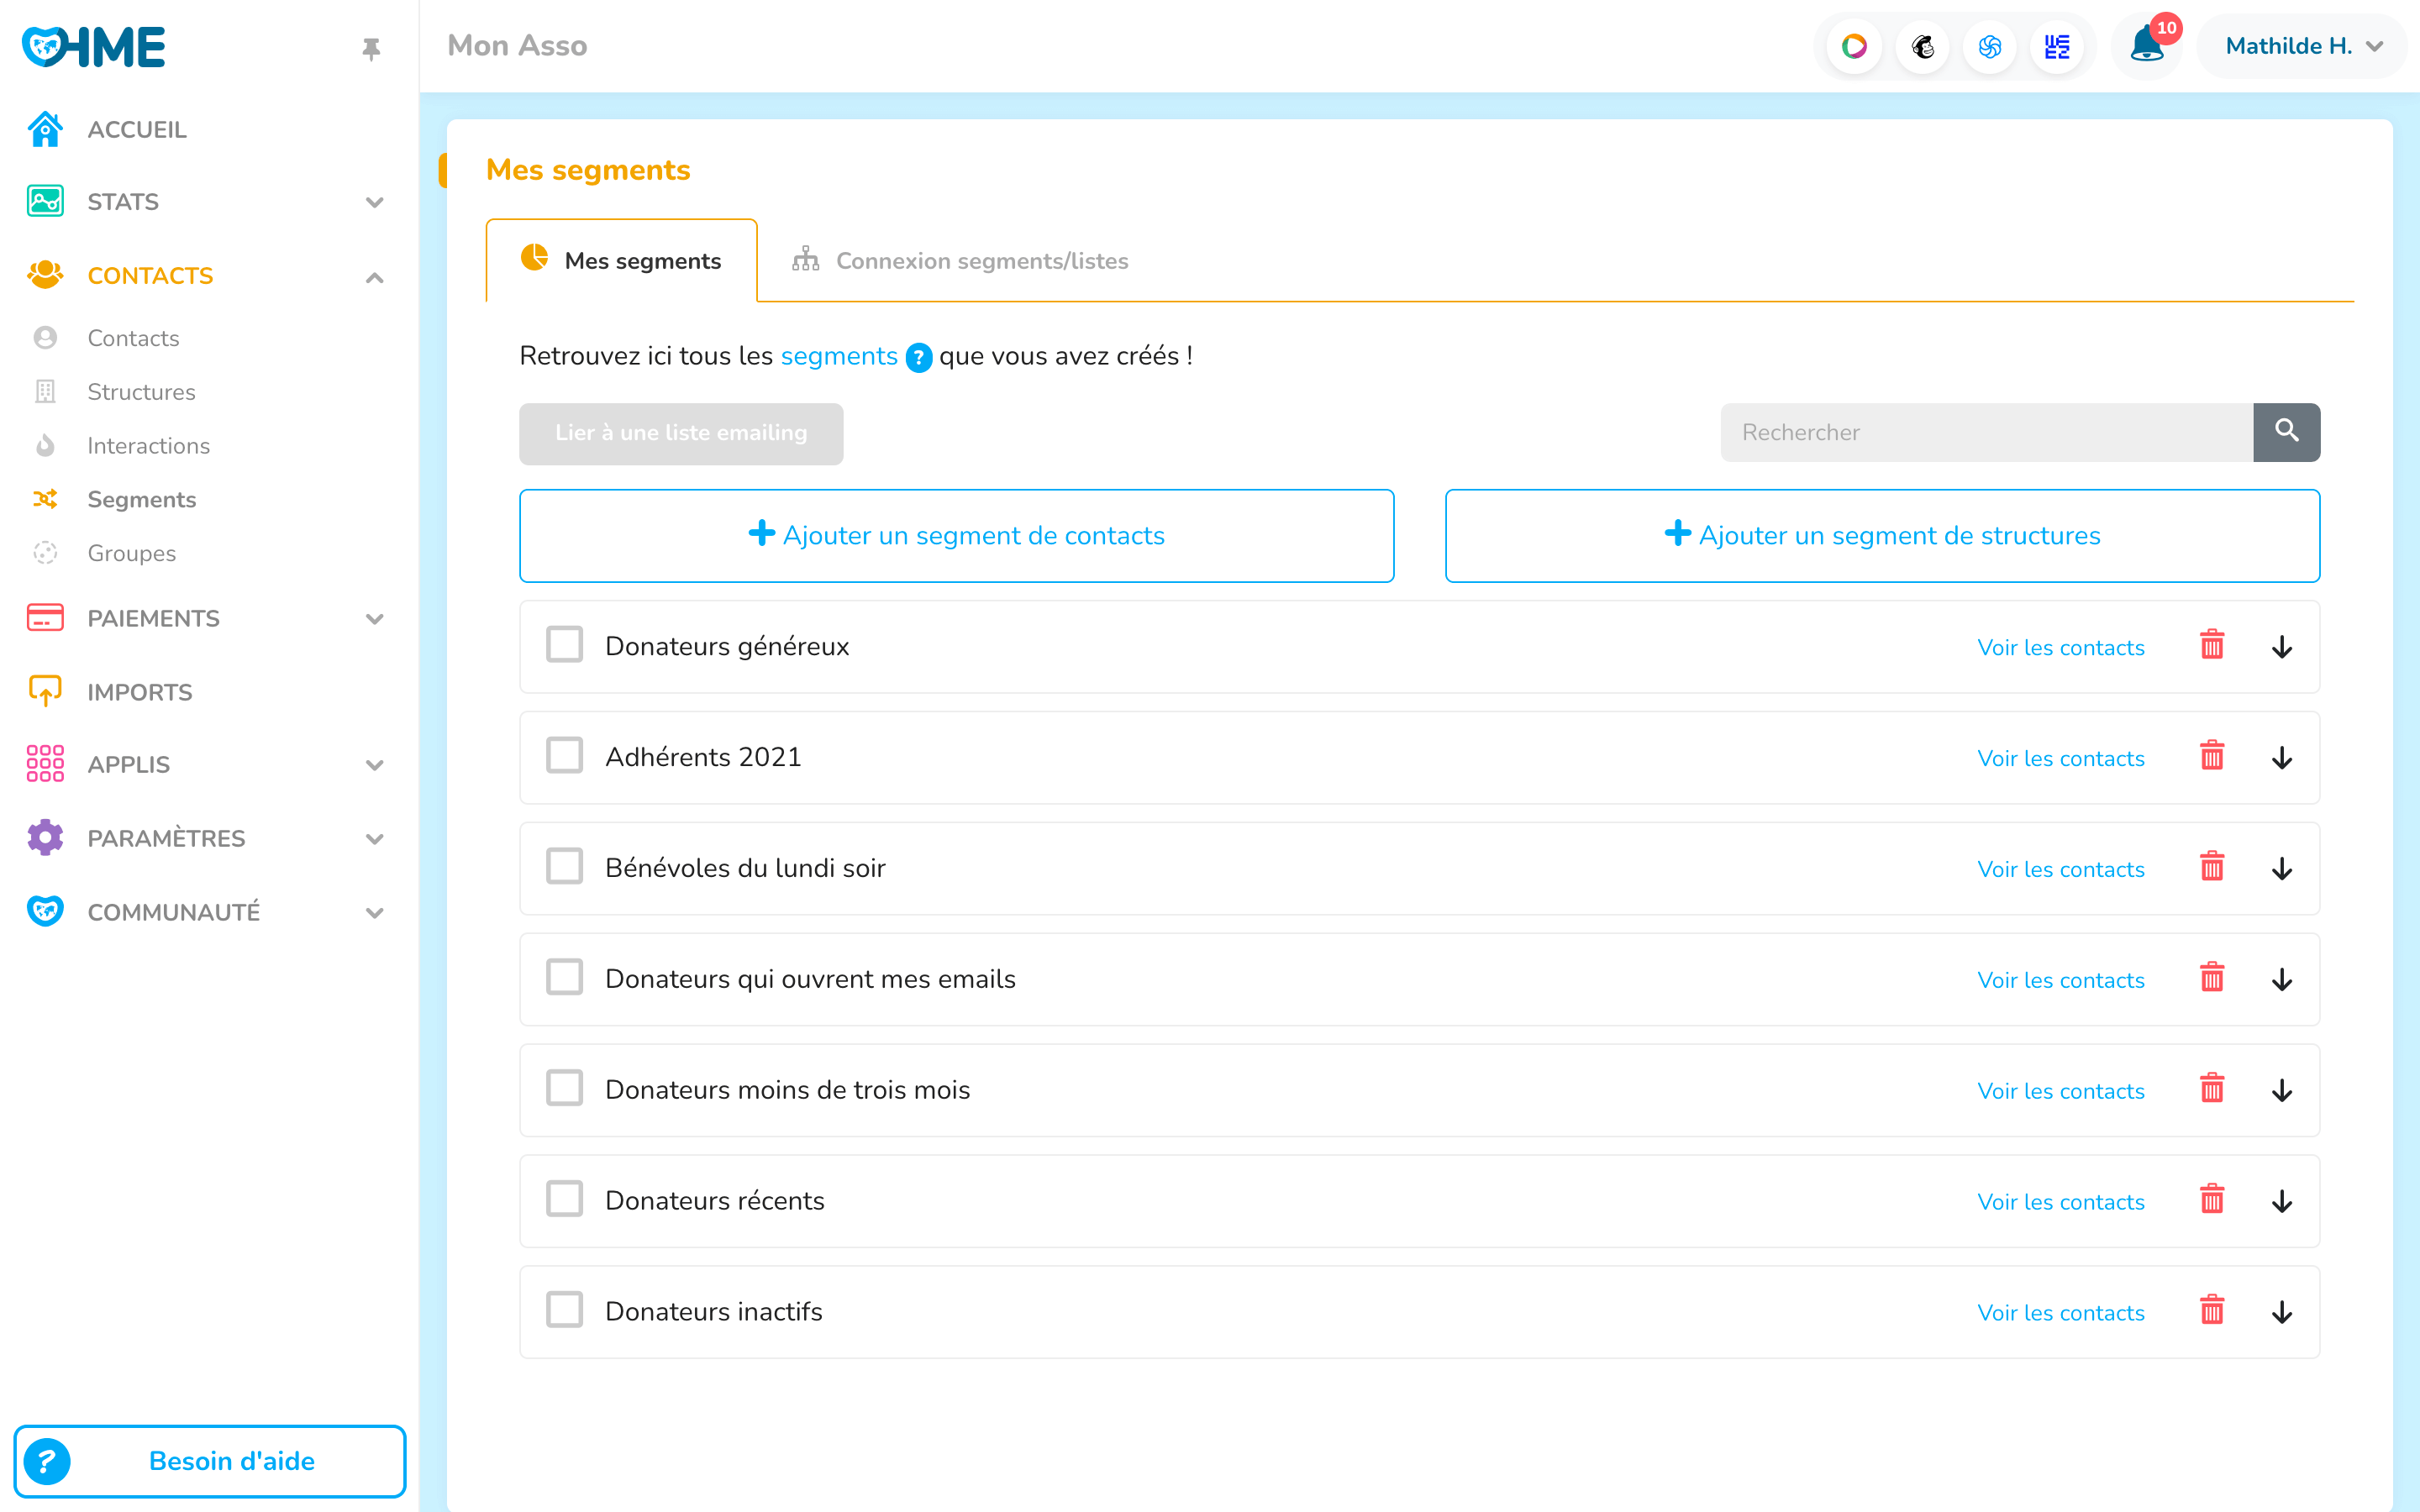Click the sidebar pin icon

pos(371,48)
